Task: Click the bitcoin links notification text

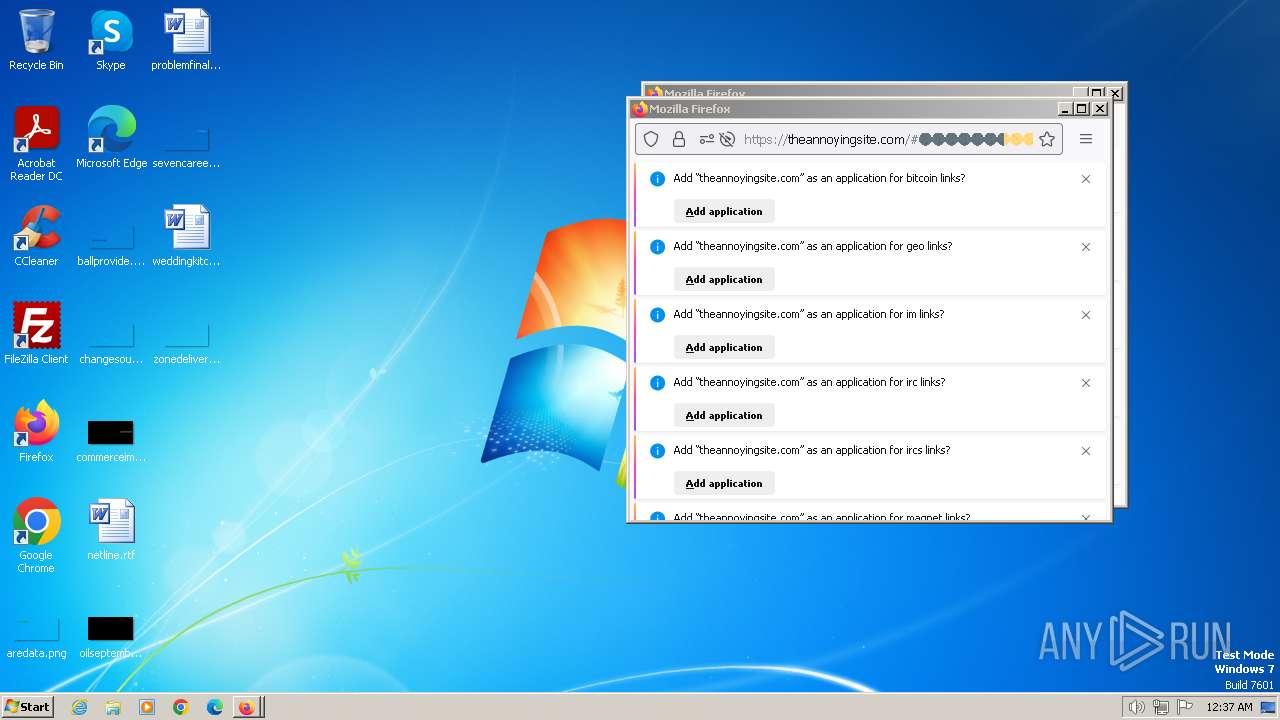Action: 819,178
